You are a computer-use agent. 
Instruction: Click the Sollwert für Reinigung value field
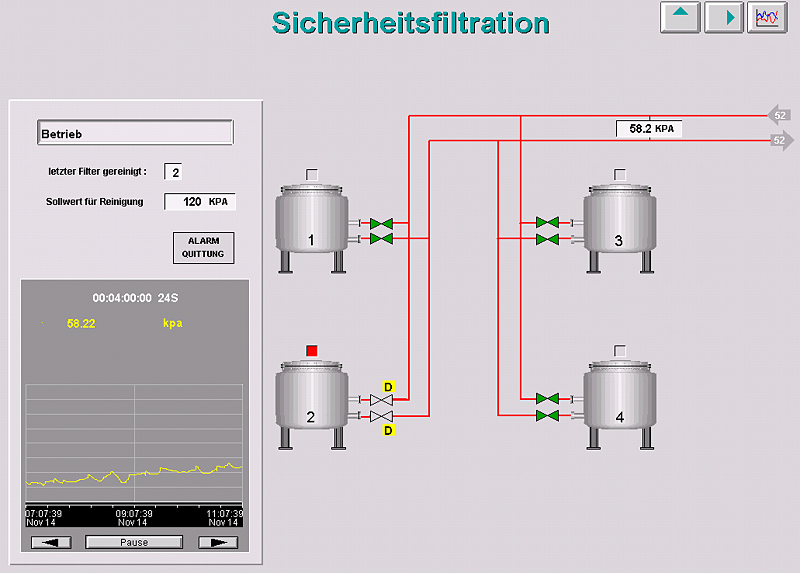pos(199,202)
